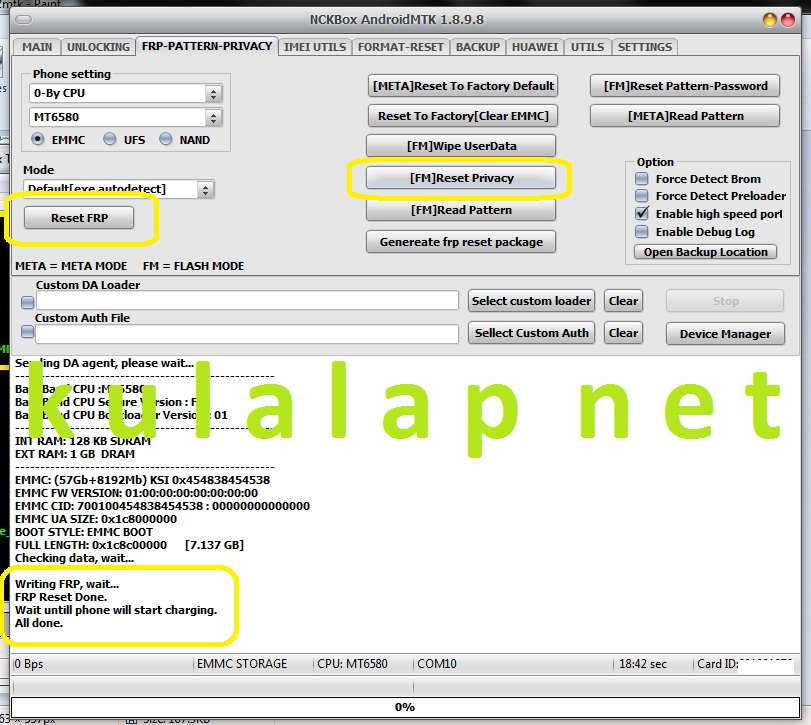The width and height of the screenshot is (811, 725).
Task: Click the [FM]Wipe UserData button
Action: click(461, 146)
